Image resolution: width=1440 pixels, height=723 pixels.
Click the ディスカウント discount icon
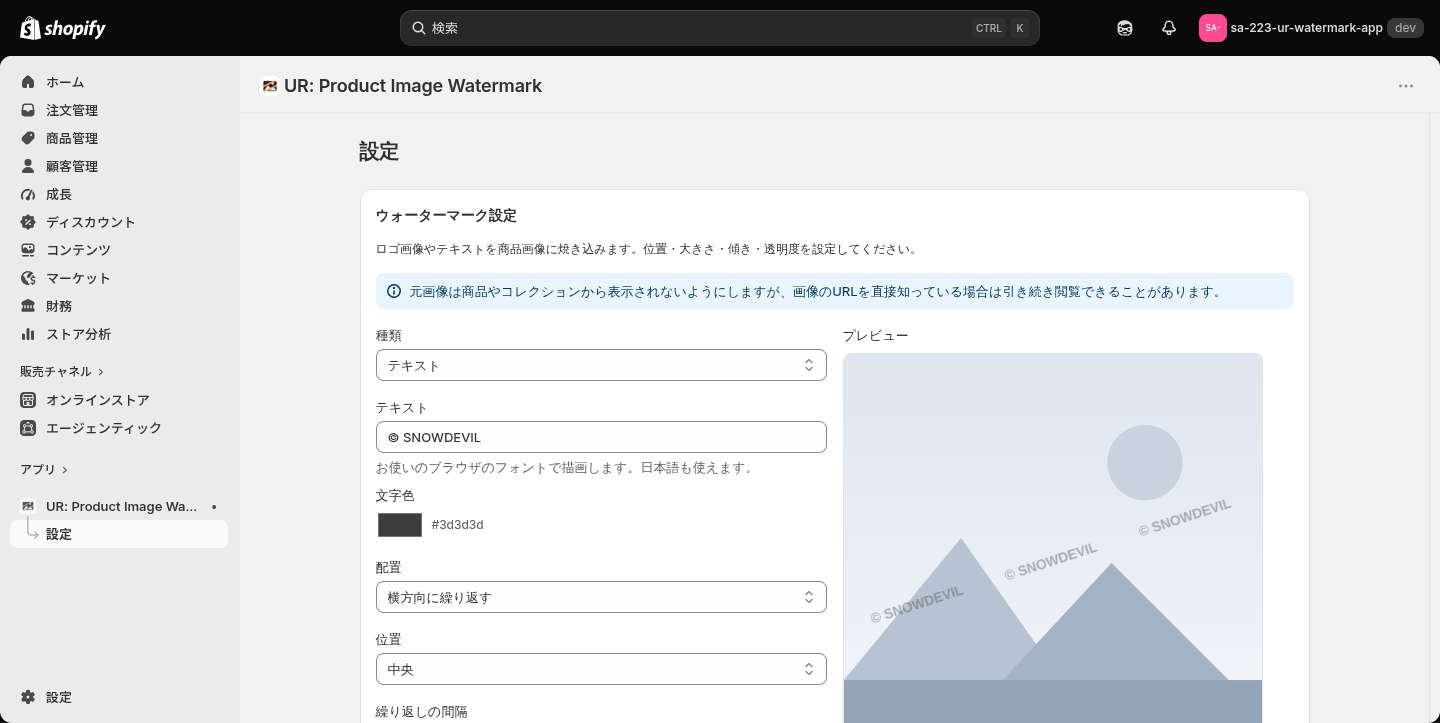coord(28,222)
